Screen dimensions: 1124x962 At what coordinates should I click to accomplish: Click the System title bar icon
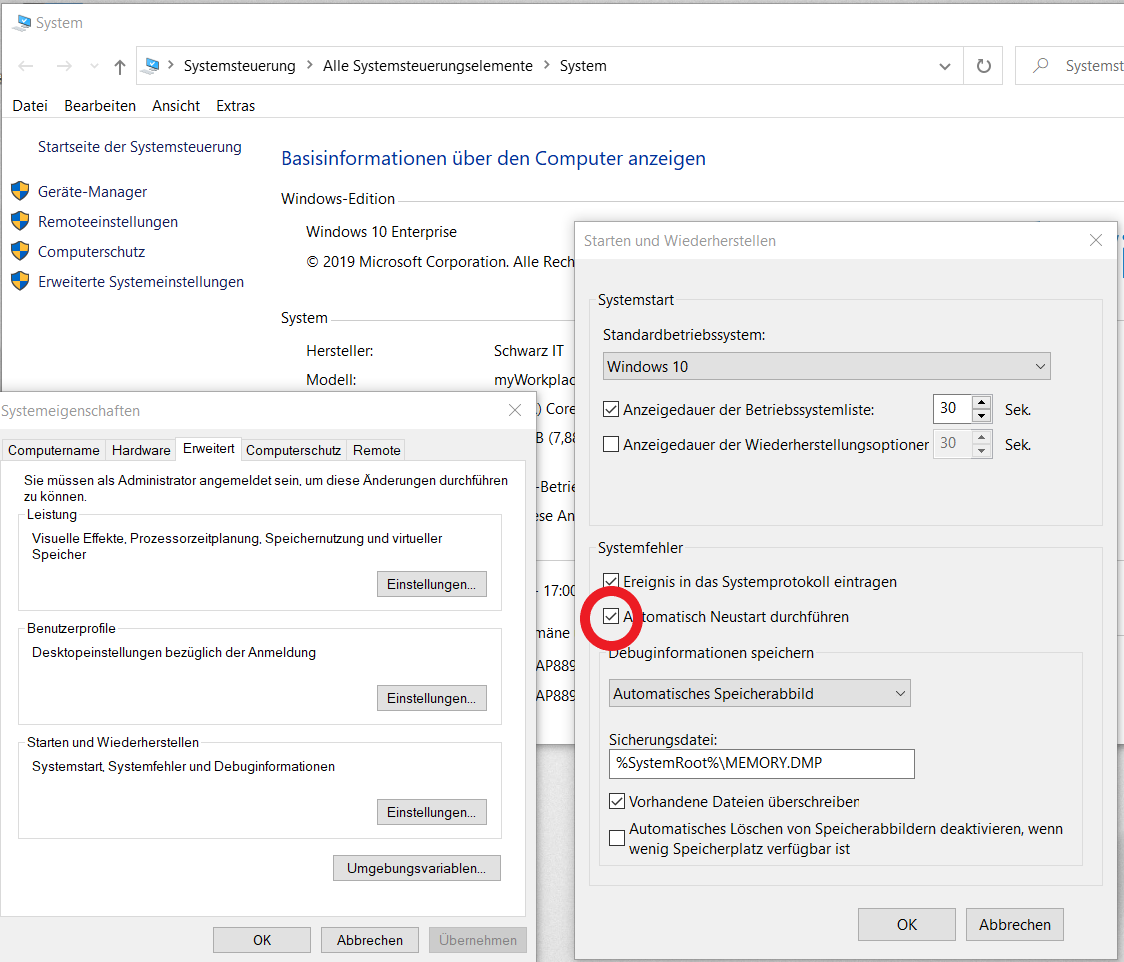[x=22, y=23]
